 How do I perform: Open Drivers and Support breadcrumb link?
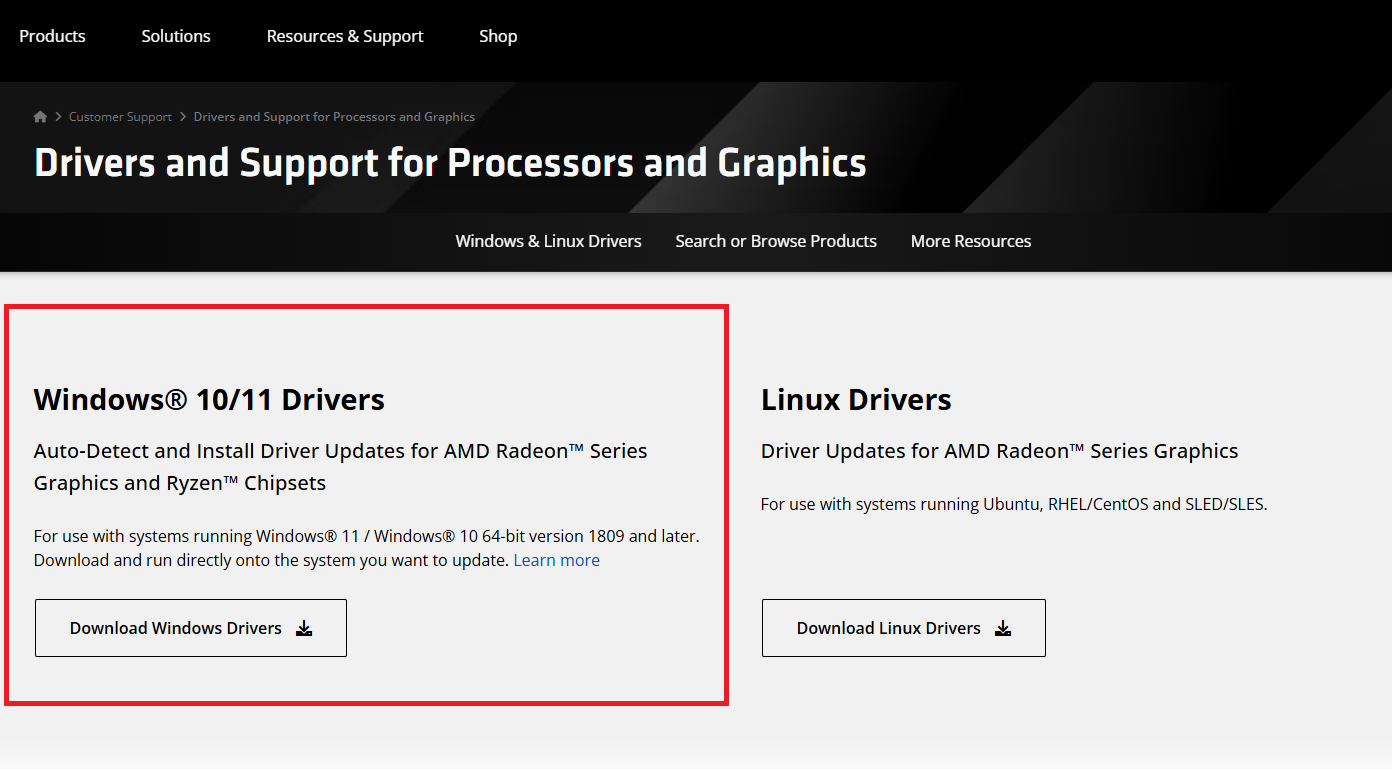[x=334, y=117]
